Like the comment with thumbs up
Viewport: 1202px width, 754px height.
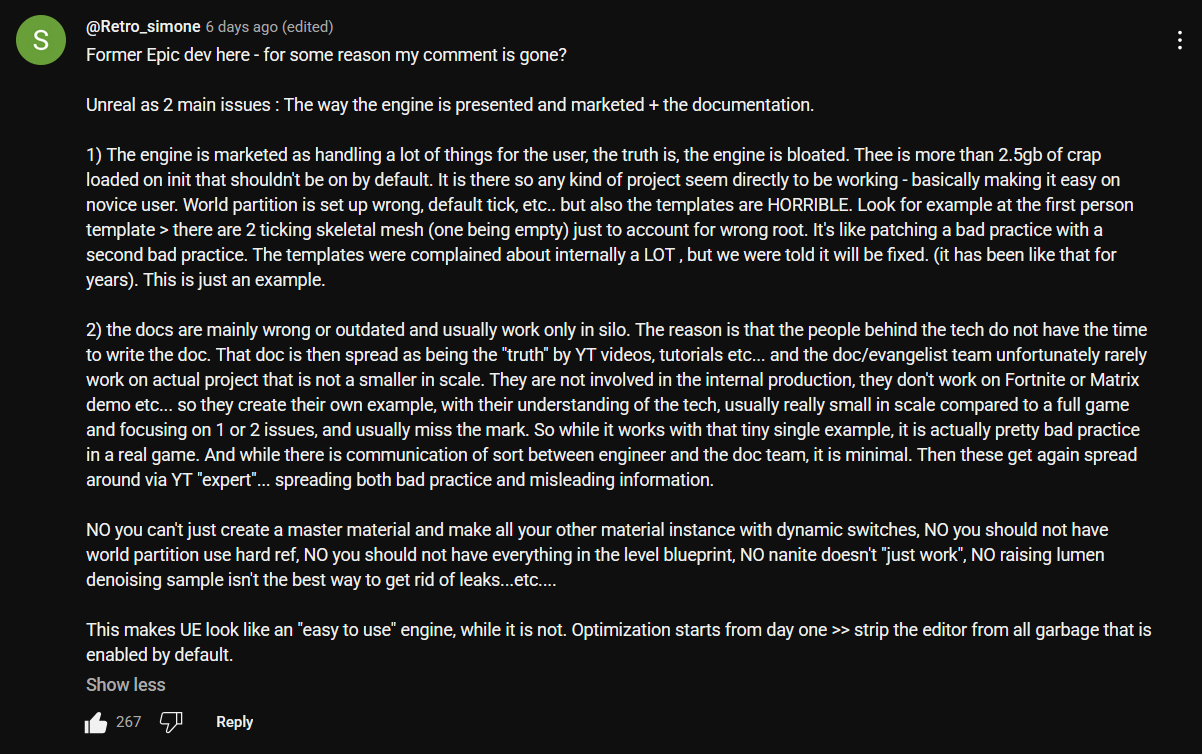coord(96,722)
